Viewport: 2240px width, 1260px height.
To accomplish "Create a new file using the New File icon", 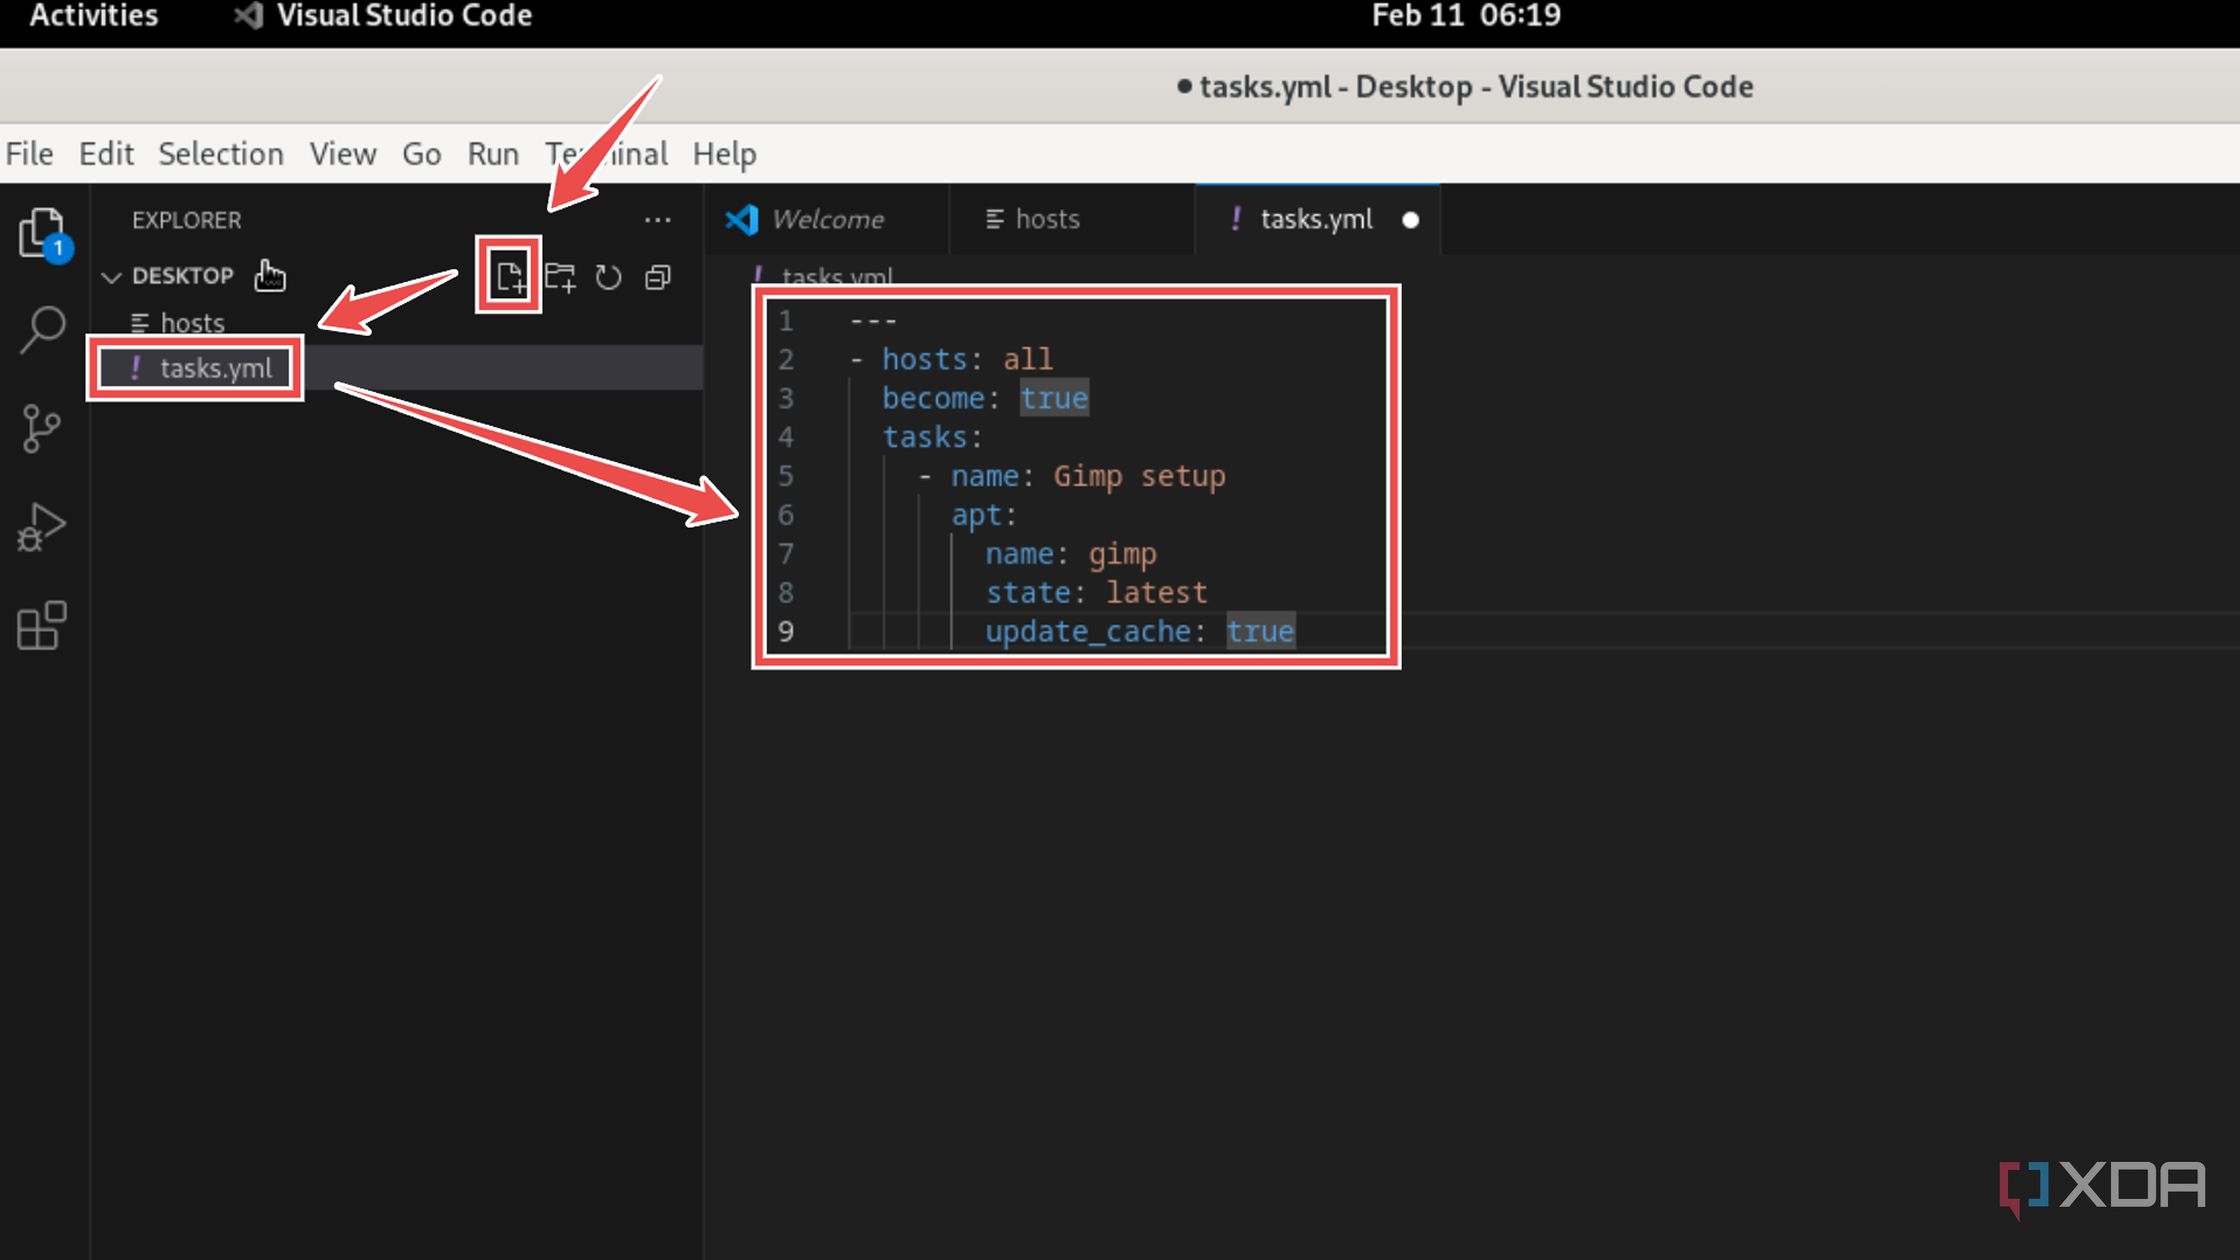I will (x=511, y=277).
